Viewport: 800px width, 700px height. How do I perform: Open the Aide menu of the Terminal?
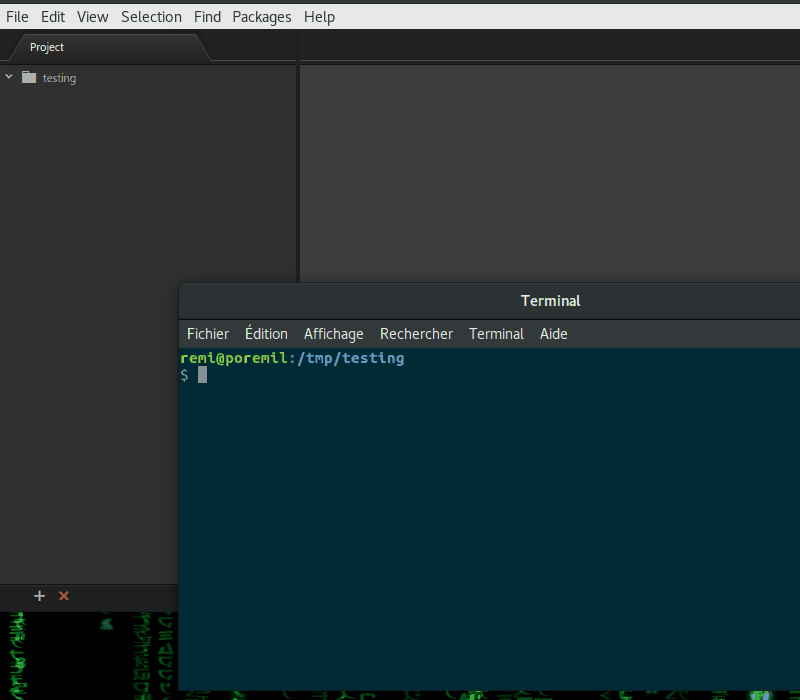point(553,333)
